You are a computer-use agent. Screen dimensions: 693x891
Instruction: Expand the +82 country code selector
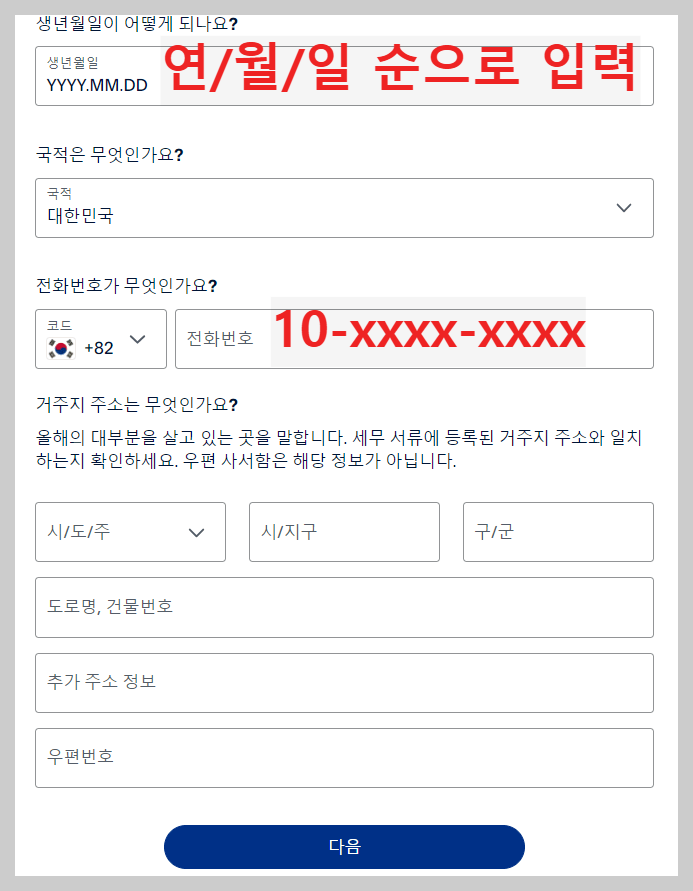[100, 339]
